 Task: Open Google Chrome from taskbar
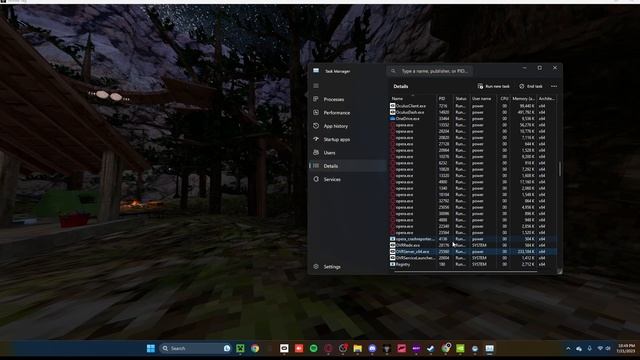coord(255,348)
